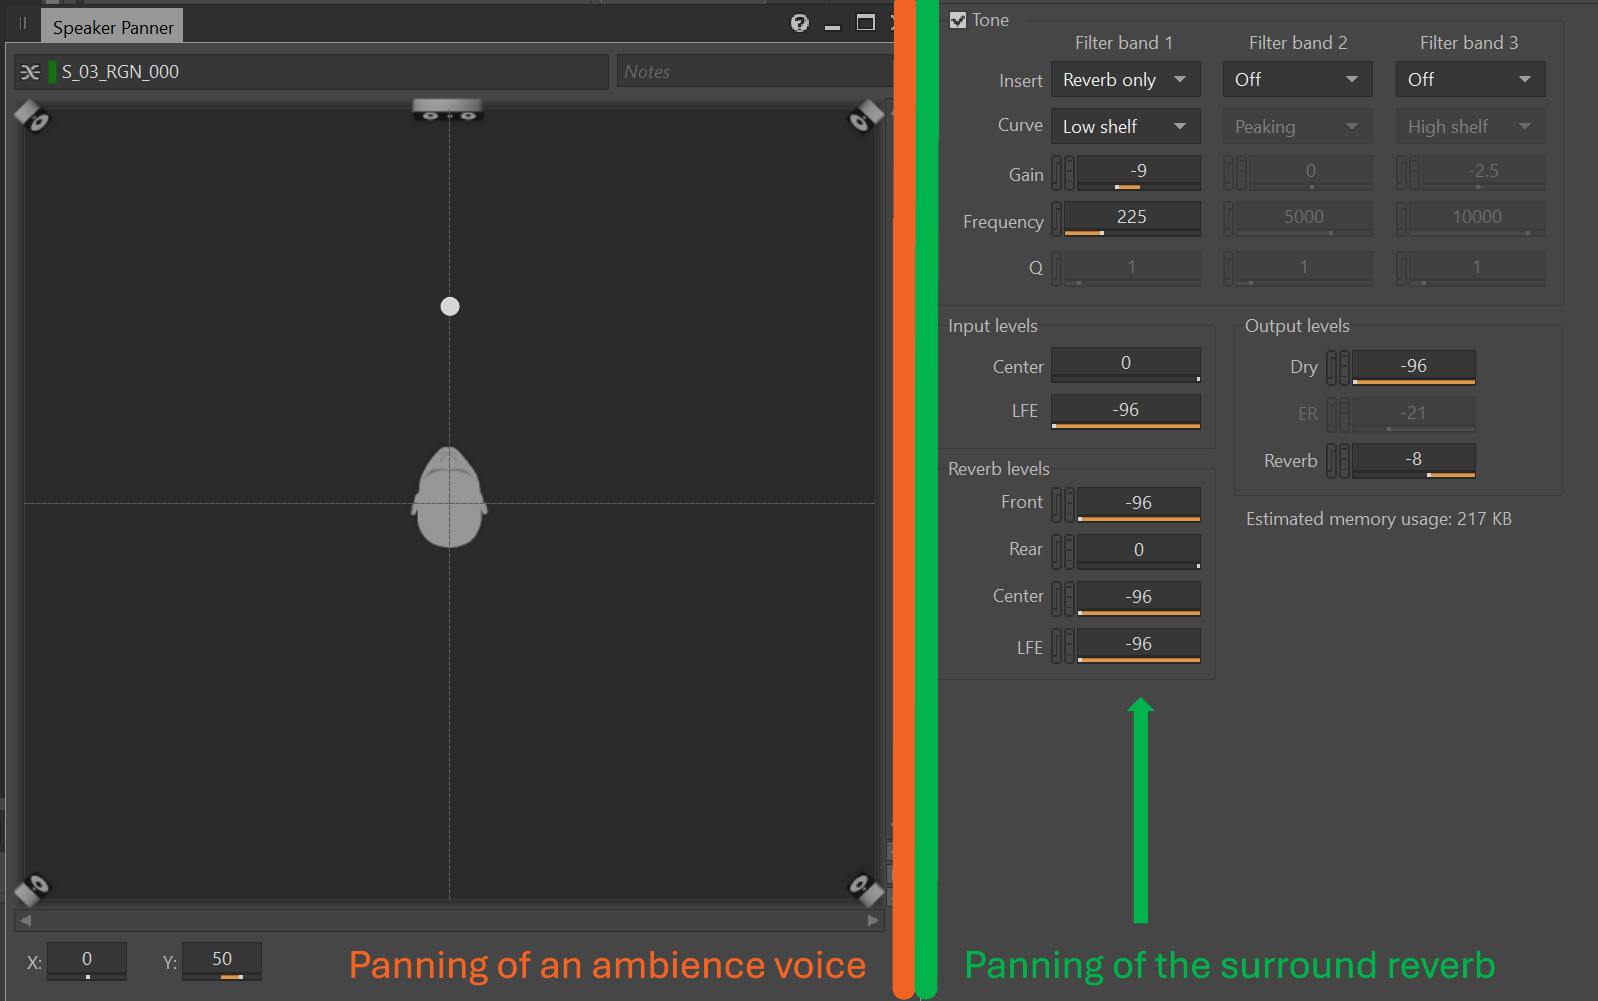Viewport: 1598px width, 1001px height.
Task: Click the horizontal scrollbar right arrow
Action: point(873,920)
